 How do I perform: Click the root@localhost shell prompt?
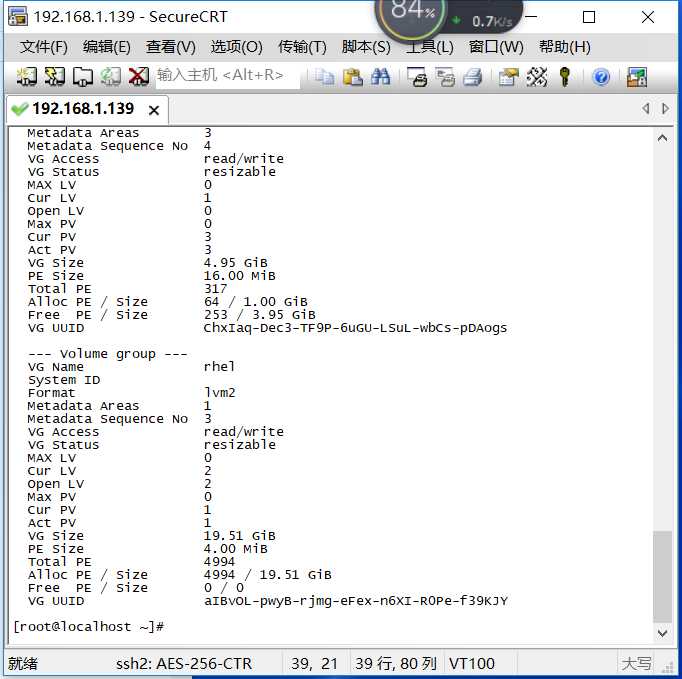pos(88,627)
